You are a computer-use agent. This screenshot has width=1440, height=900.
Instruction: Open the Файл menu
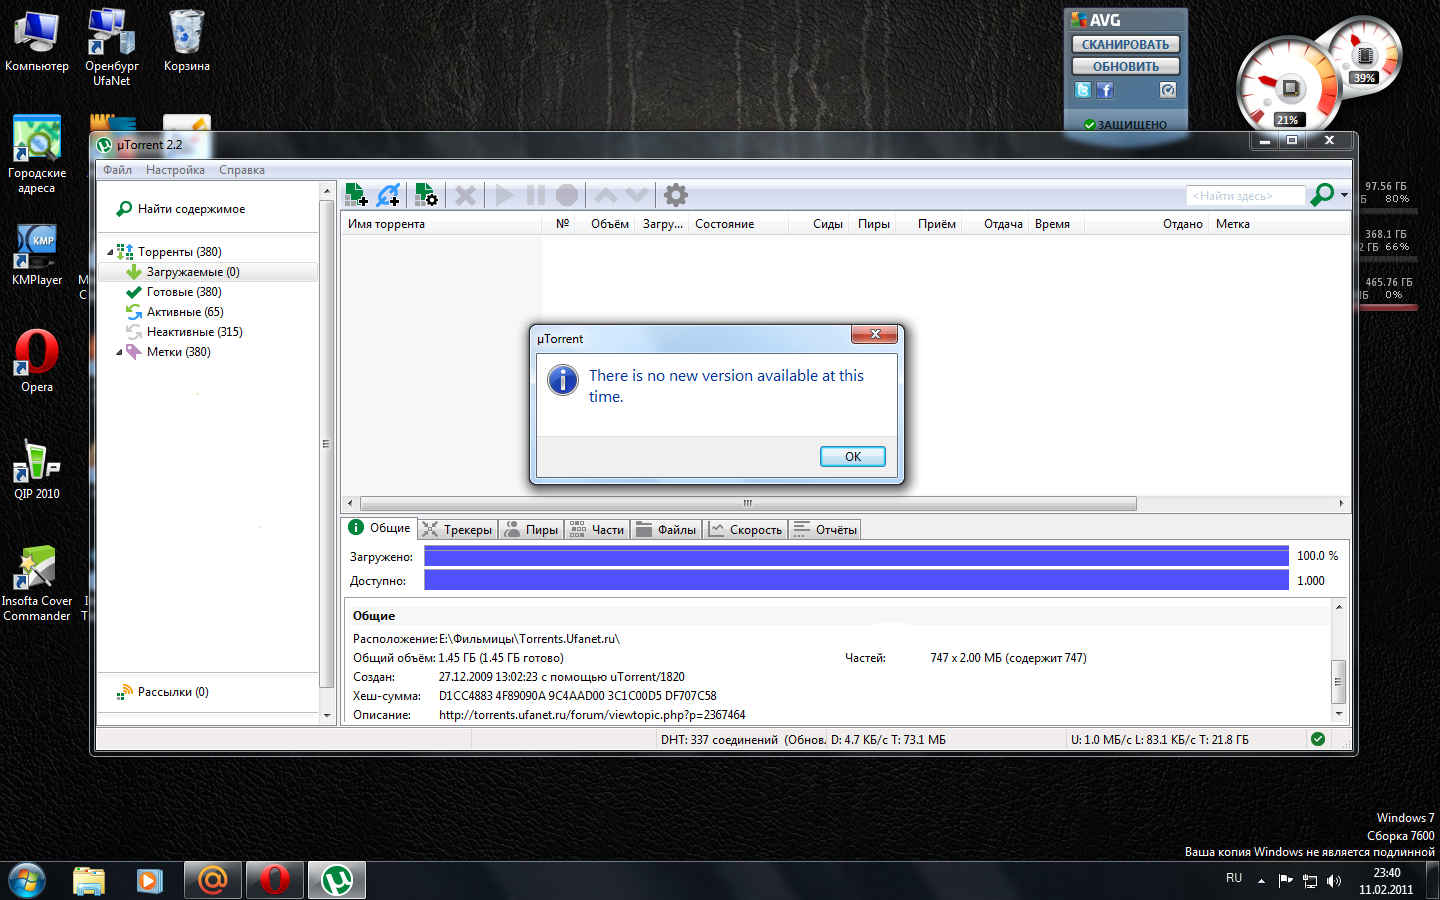tap(118, 170)
